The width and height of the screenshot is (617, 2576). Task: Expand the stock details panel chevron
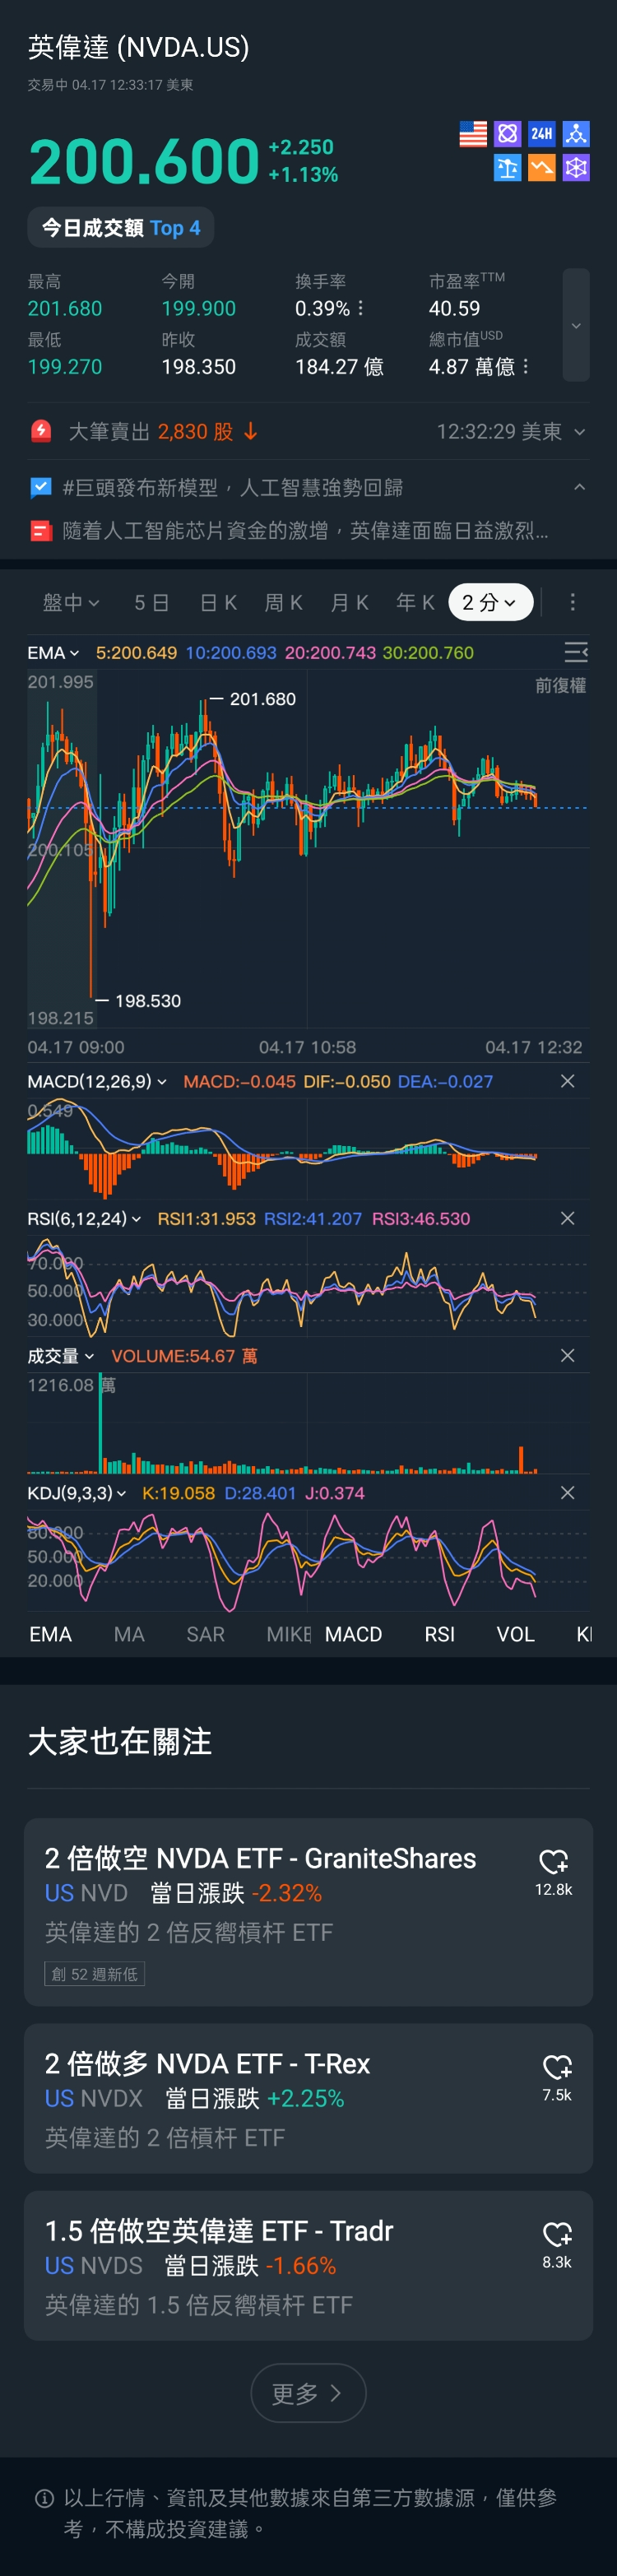click(576, 325)
